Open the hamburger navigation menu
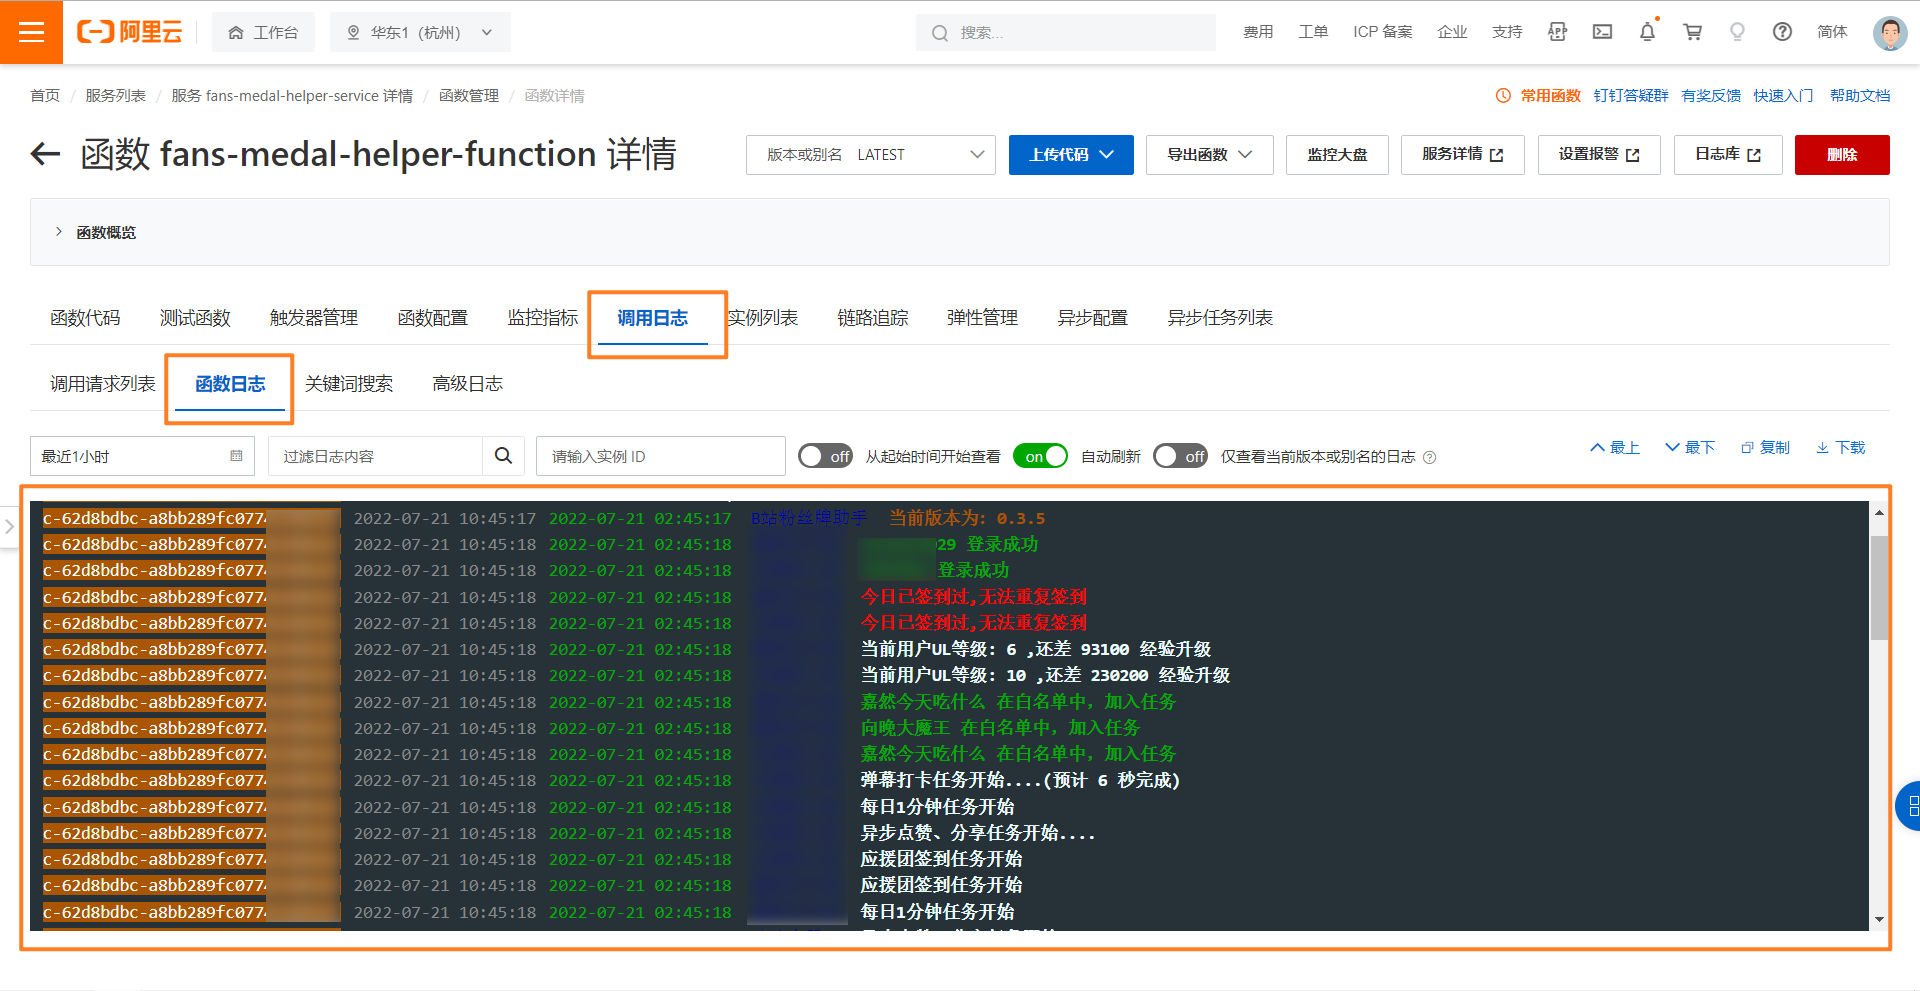Screen dimensions: 1920x991 tap(31, 32)
